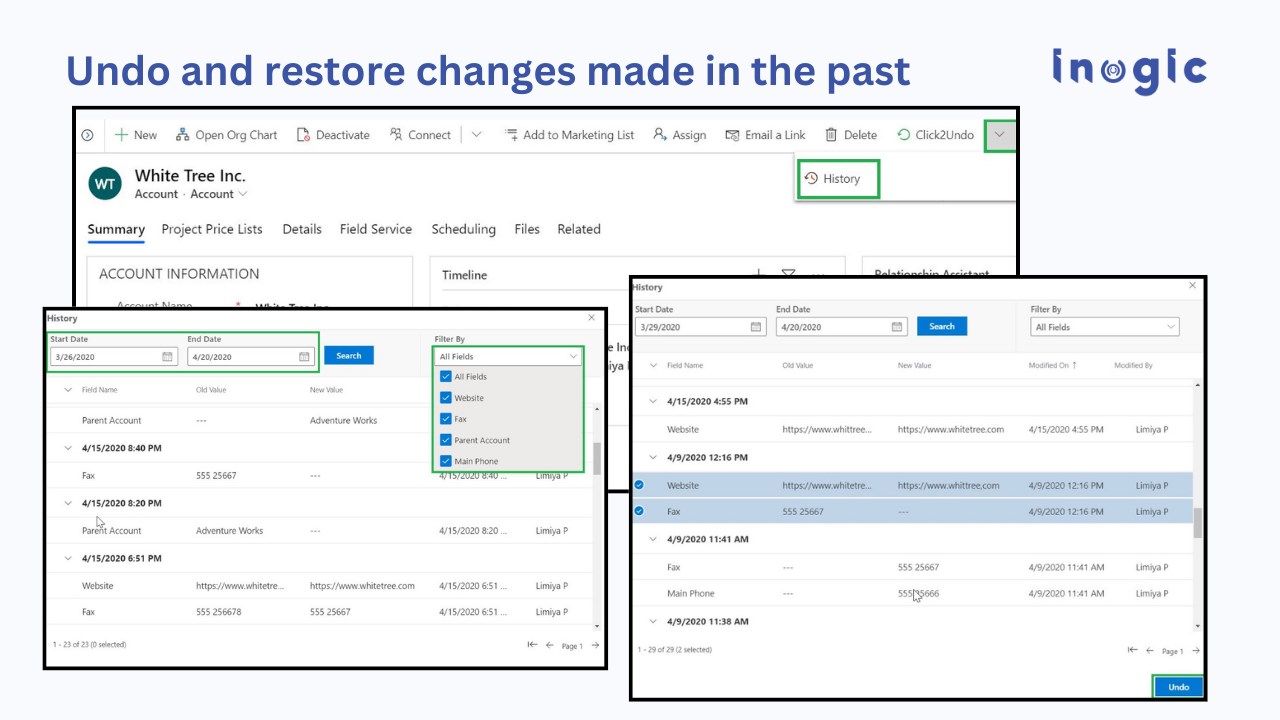Click the Assign command
1280x720 pixels.
pos(679,135)
